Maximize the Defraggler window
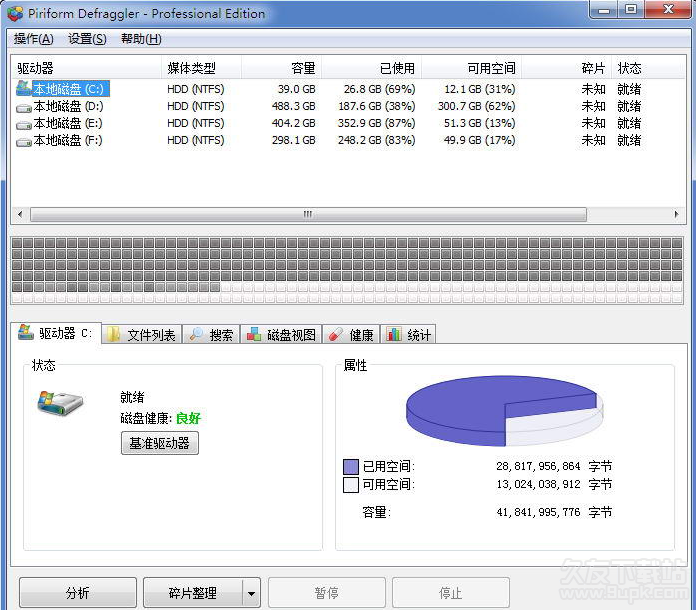Image resolution: width=696 pixels, height=610 pixels. click(x=631, y=9)
